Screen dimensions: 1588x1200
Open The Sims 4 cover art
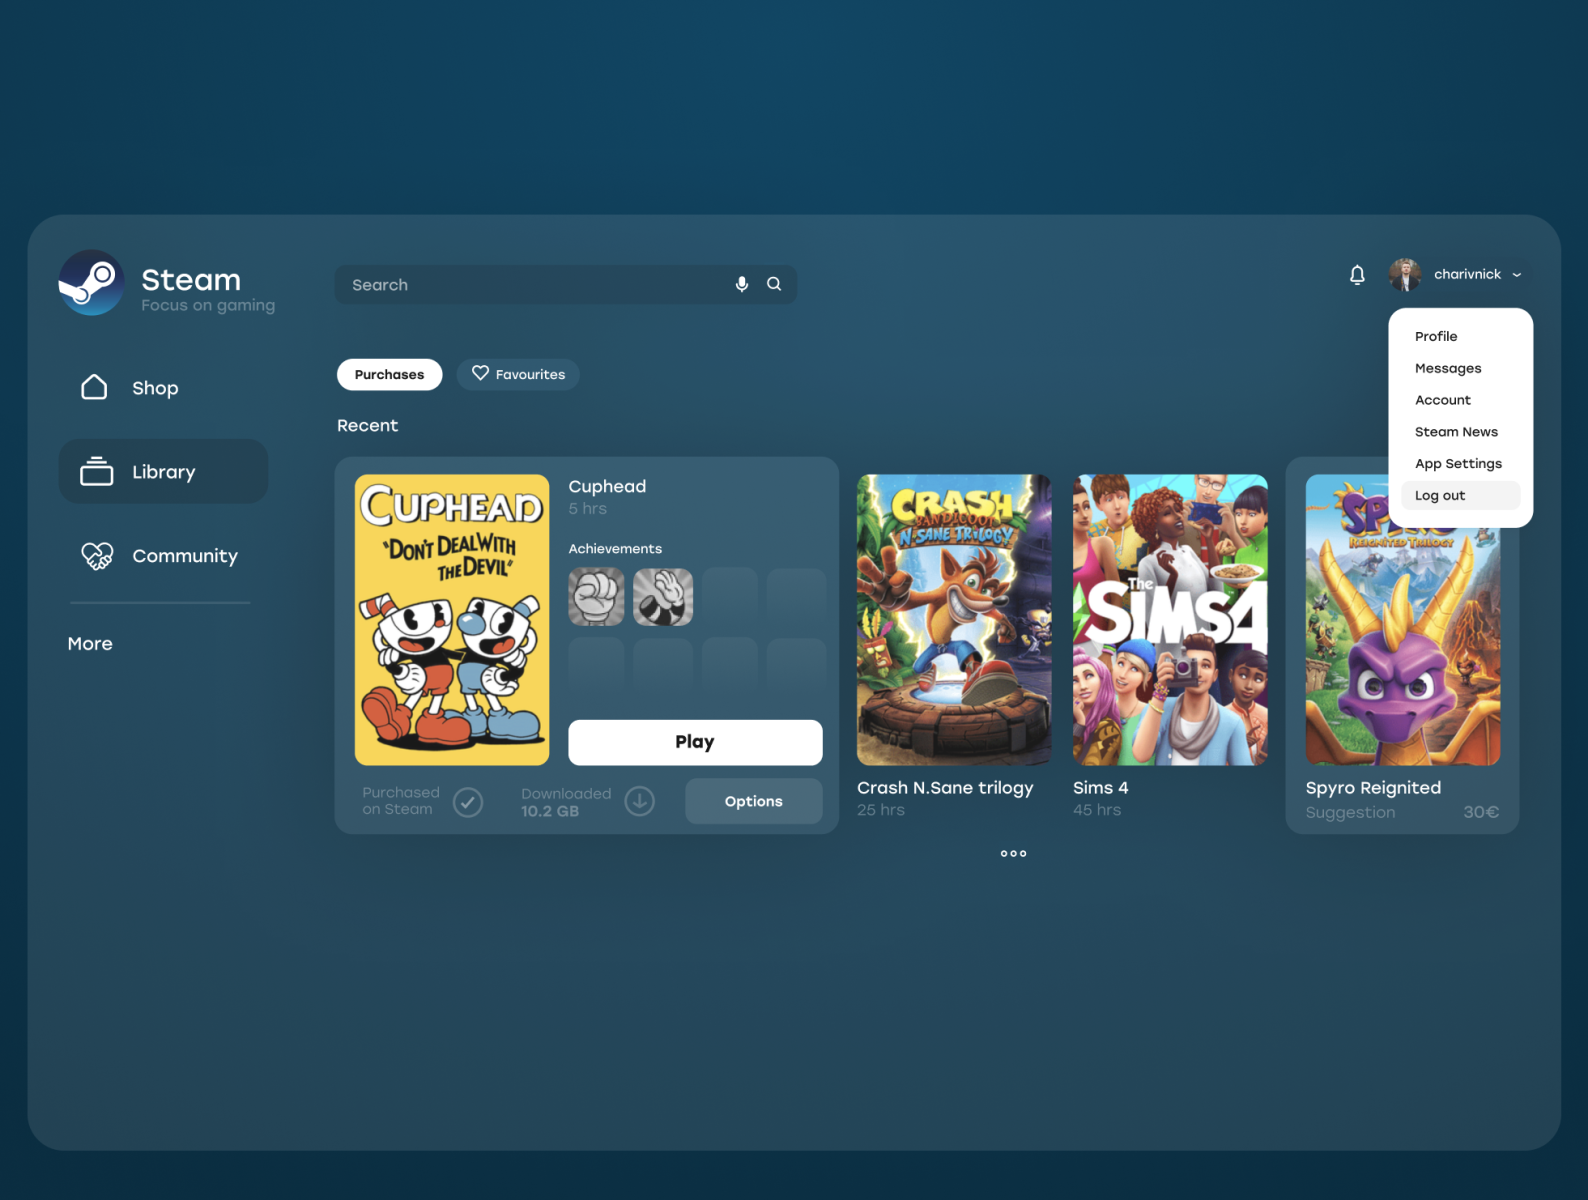1170,620
